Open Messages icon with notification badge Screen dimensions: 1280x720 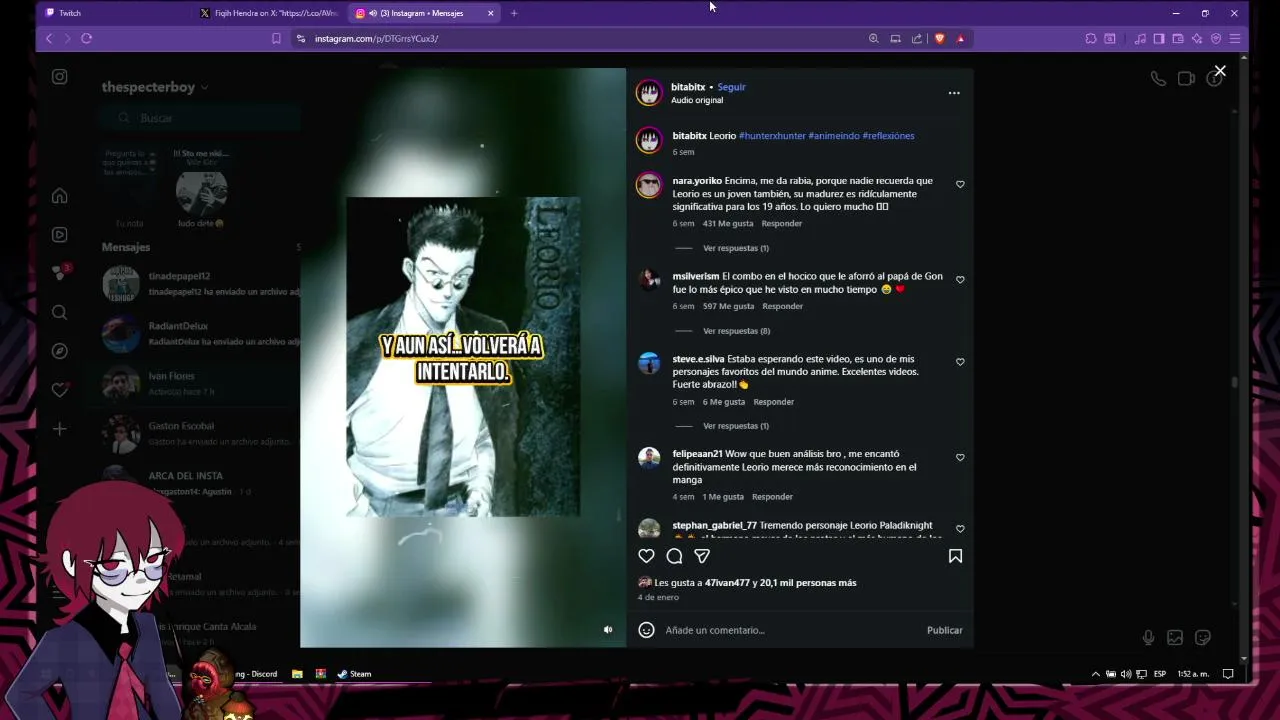click(61, 273)
